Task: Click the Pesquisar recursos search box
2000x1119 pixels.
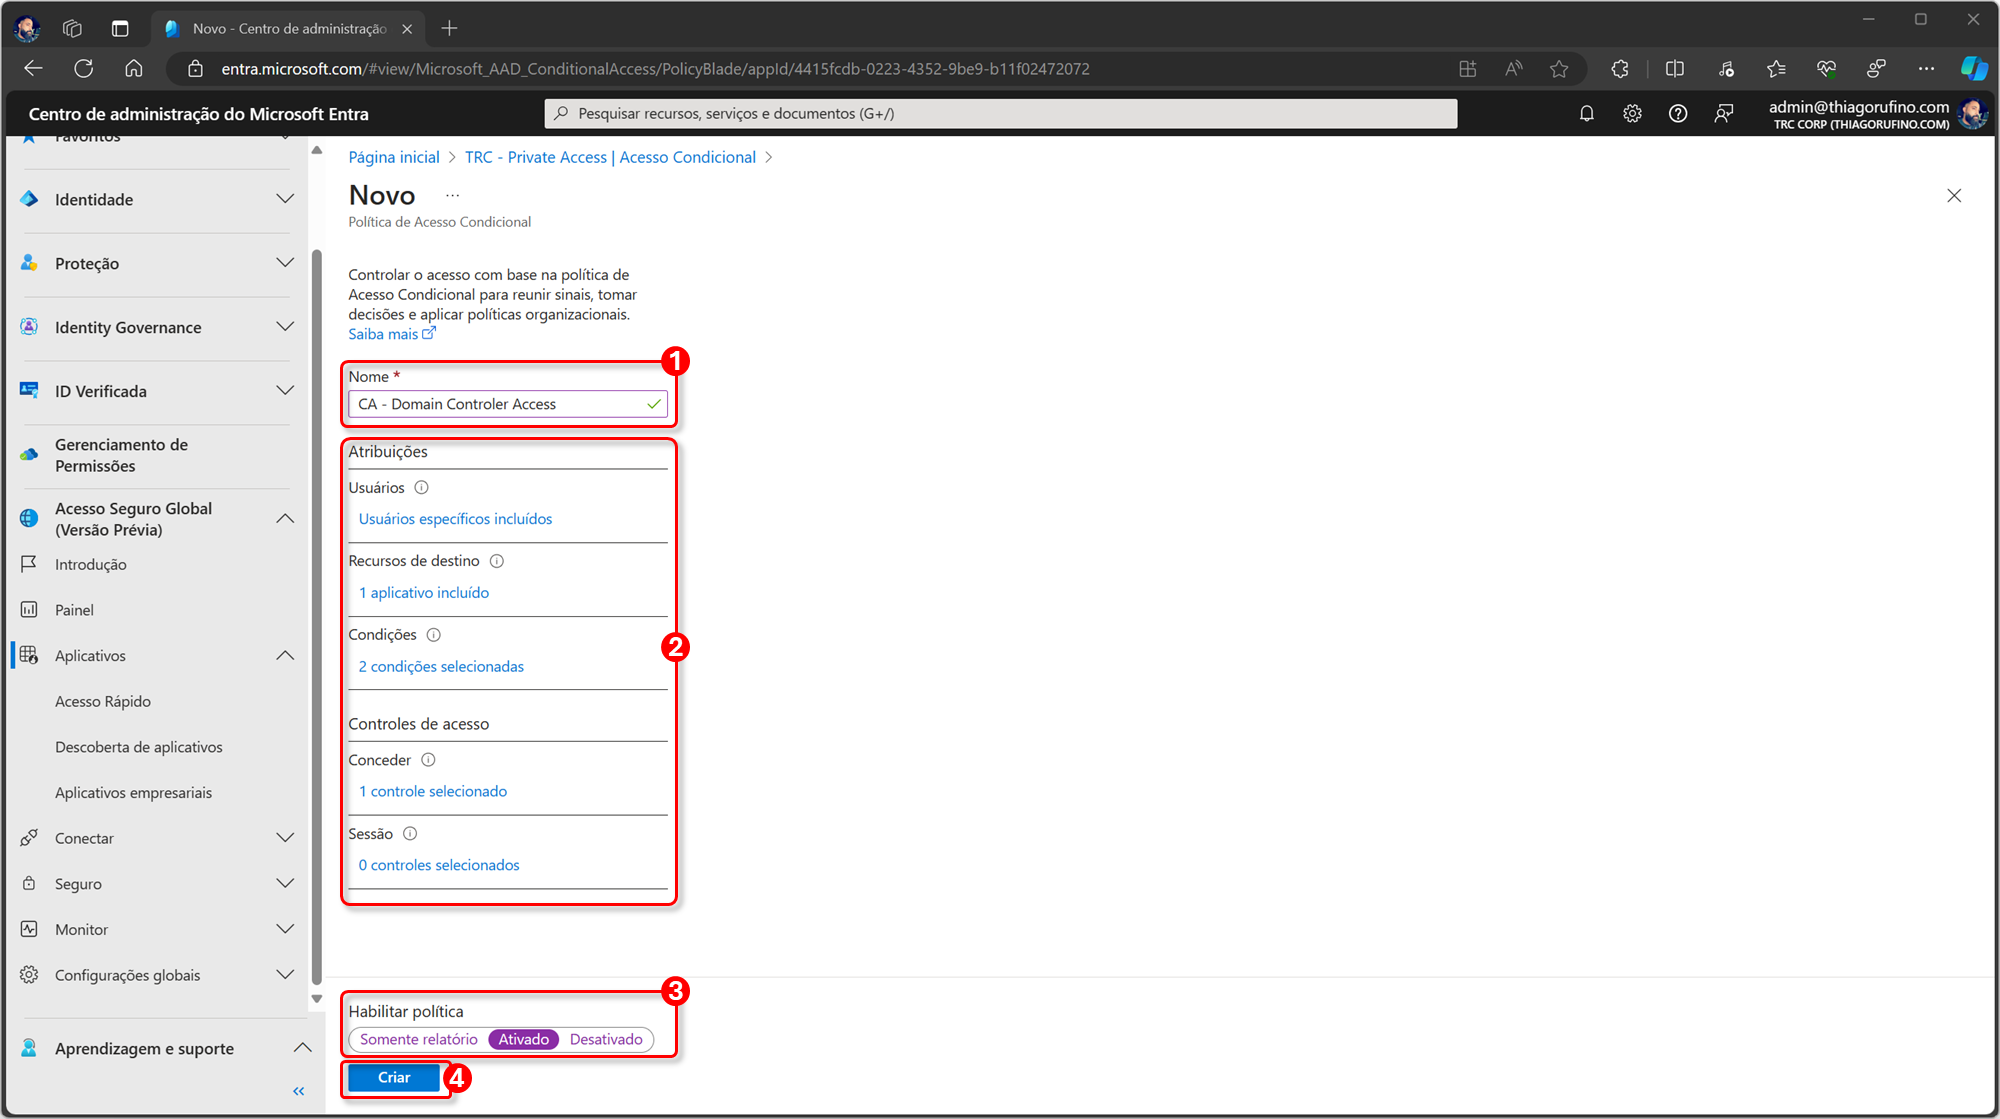Action: (x=1000, y=114)
